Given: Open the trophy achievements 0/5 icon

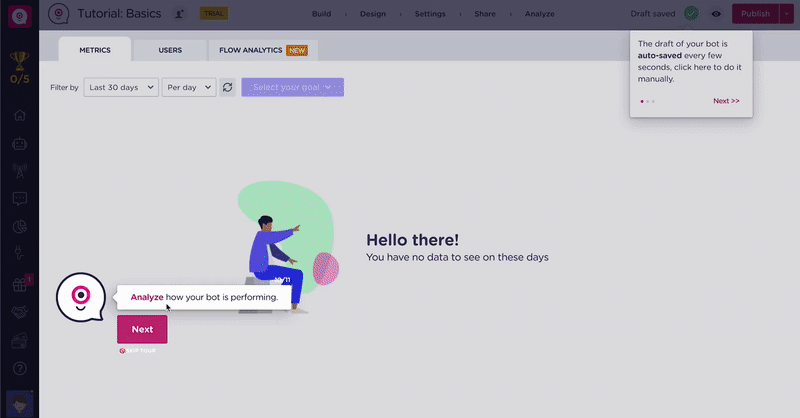Looking at the screenshot, I should coord(19,64).
